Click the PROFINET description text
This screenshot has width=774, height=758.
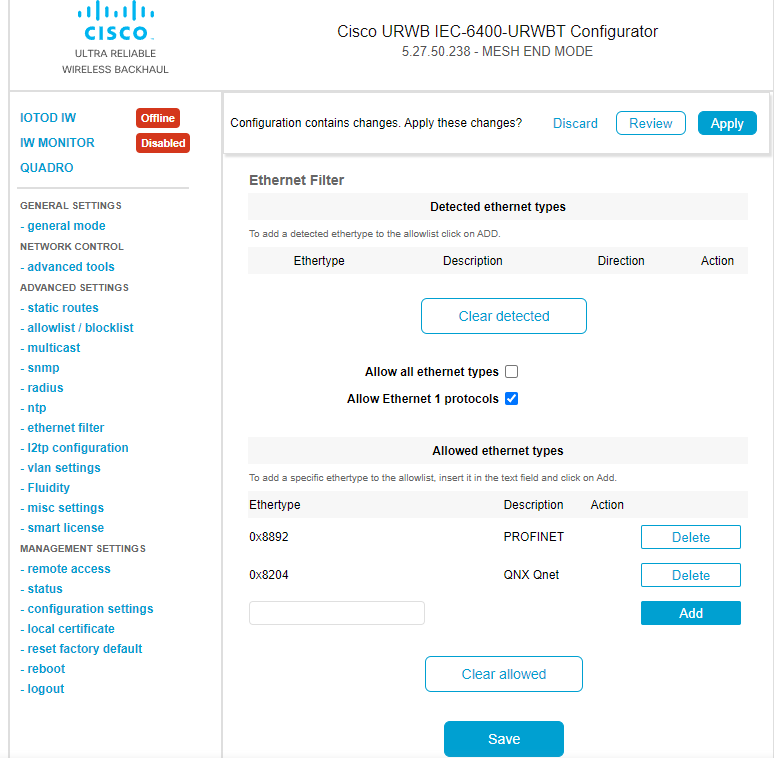point(534,537)
